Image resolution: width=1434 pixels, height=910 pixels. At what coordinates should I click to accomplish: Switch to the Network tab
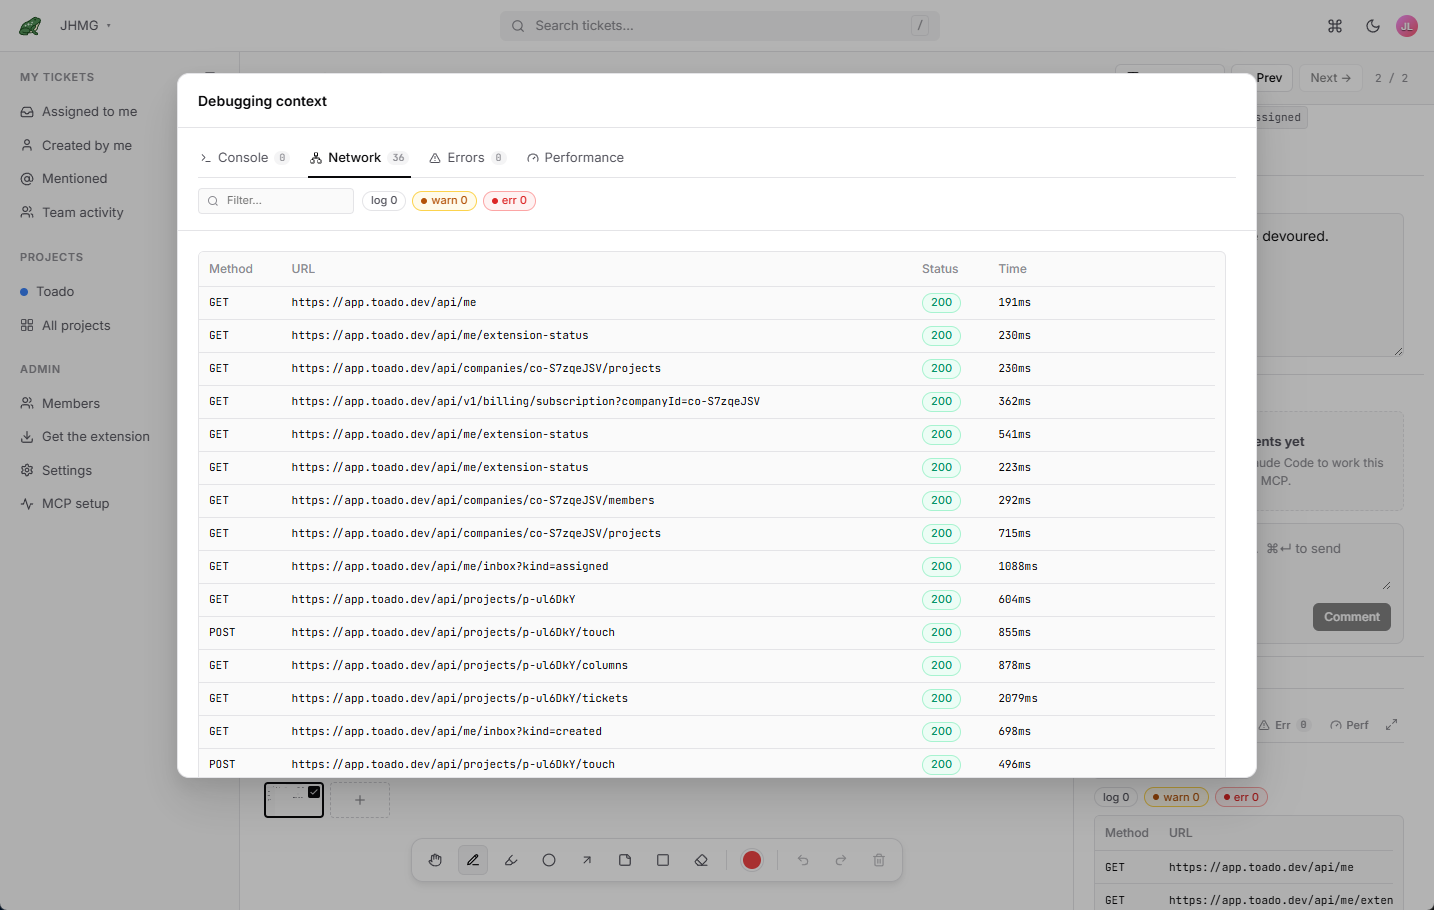(359, 158)
